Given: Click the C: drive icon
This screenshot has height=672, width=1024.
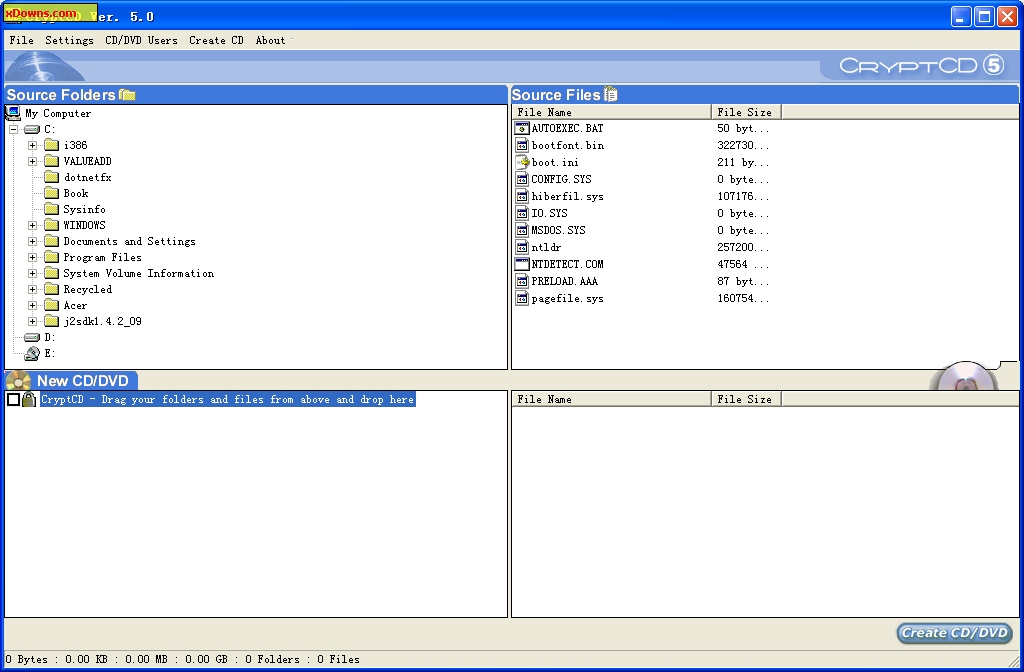Looking at the screenshot, I should coord(32,129).
